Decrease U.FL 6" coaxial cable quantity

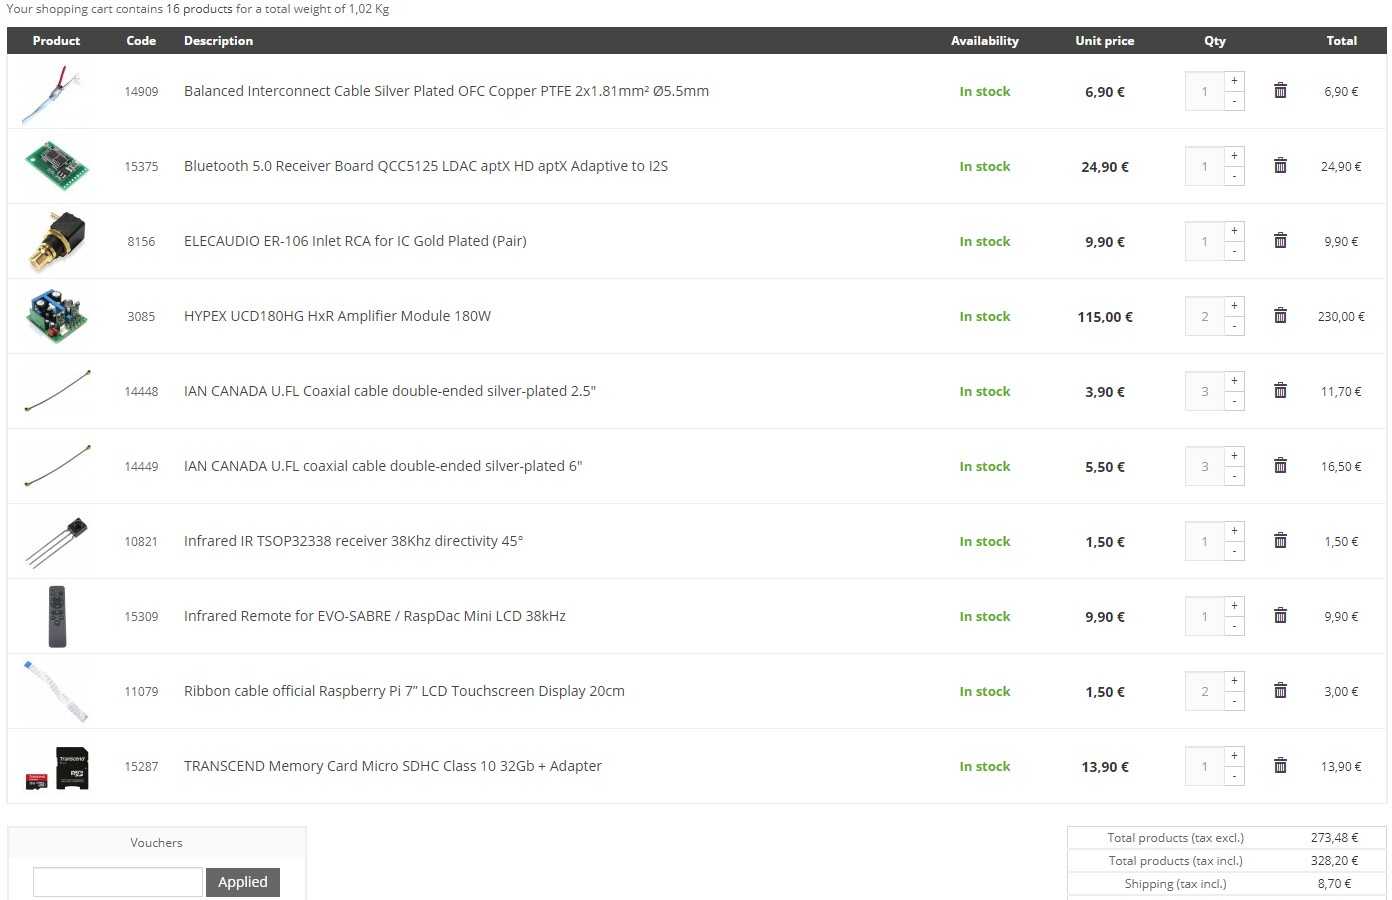1234,476
